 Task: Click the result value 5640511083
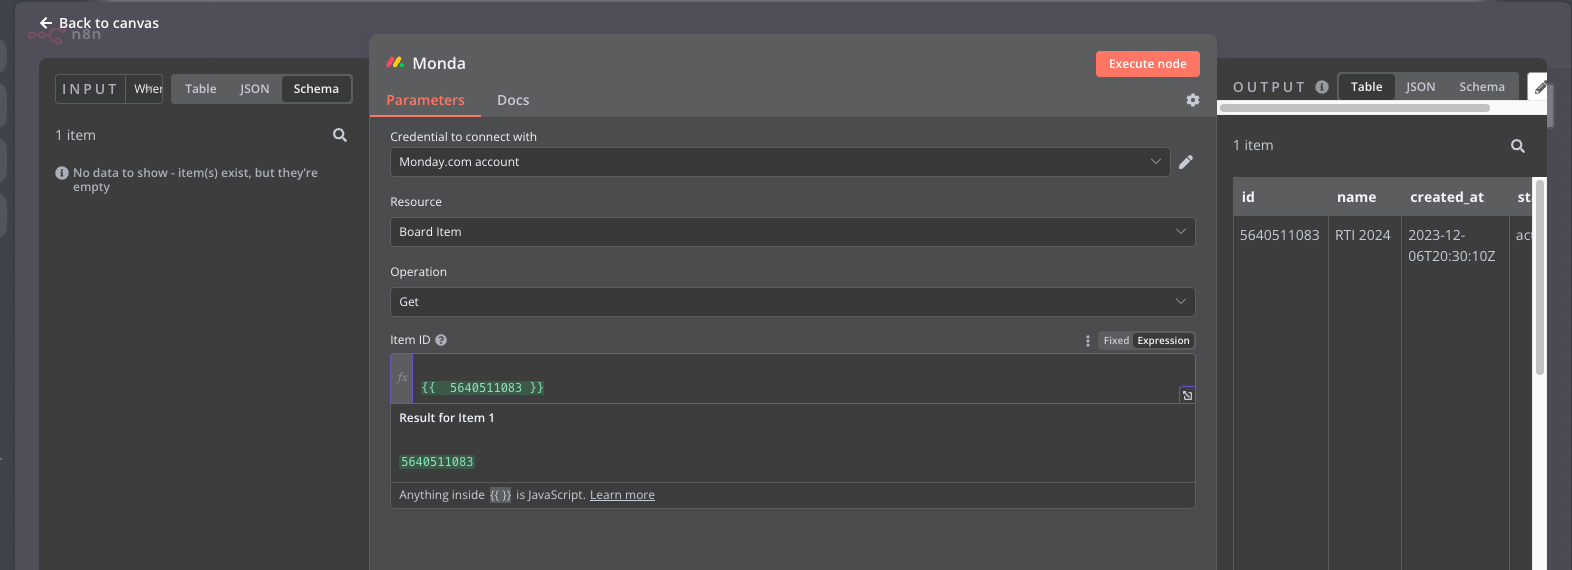437,462
